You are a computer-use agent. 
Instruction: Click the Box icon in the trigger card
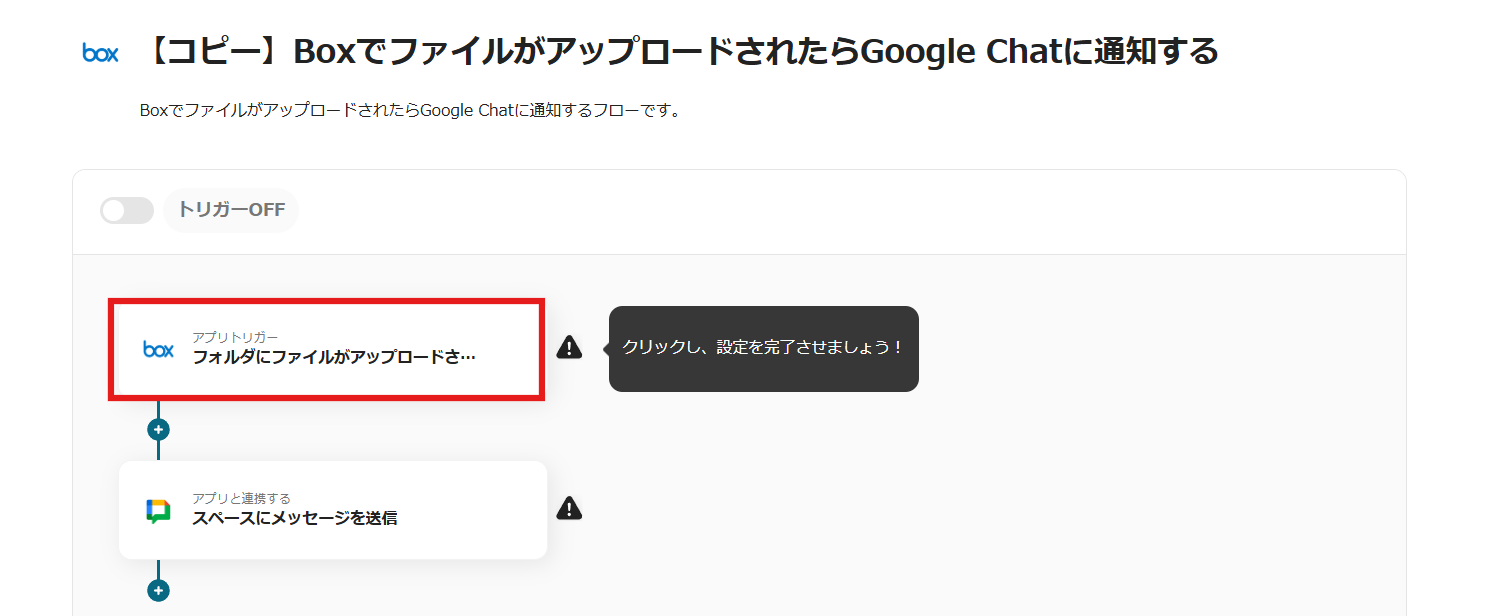tap(158, 349)
